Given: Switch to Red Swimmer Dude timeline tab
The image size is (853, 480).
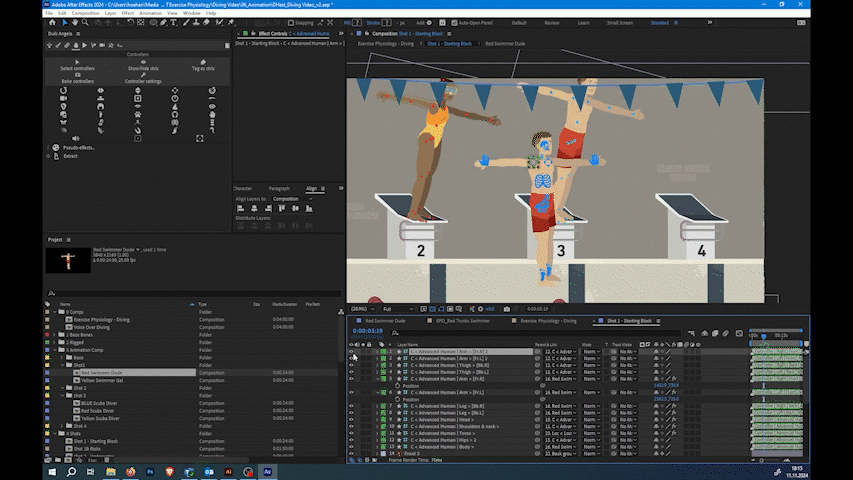Looking at the screenshot, I should tap(385, 321).
